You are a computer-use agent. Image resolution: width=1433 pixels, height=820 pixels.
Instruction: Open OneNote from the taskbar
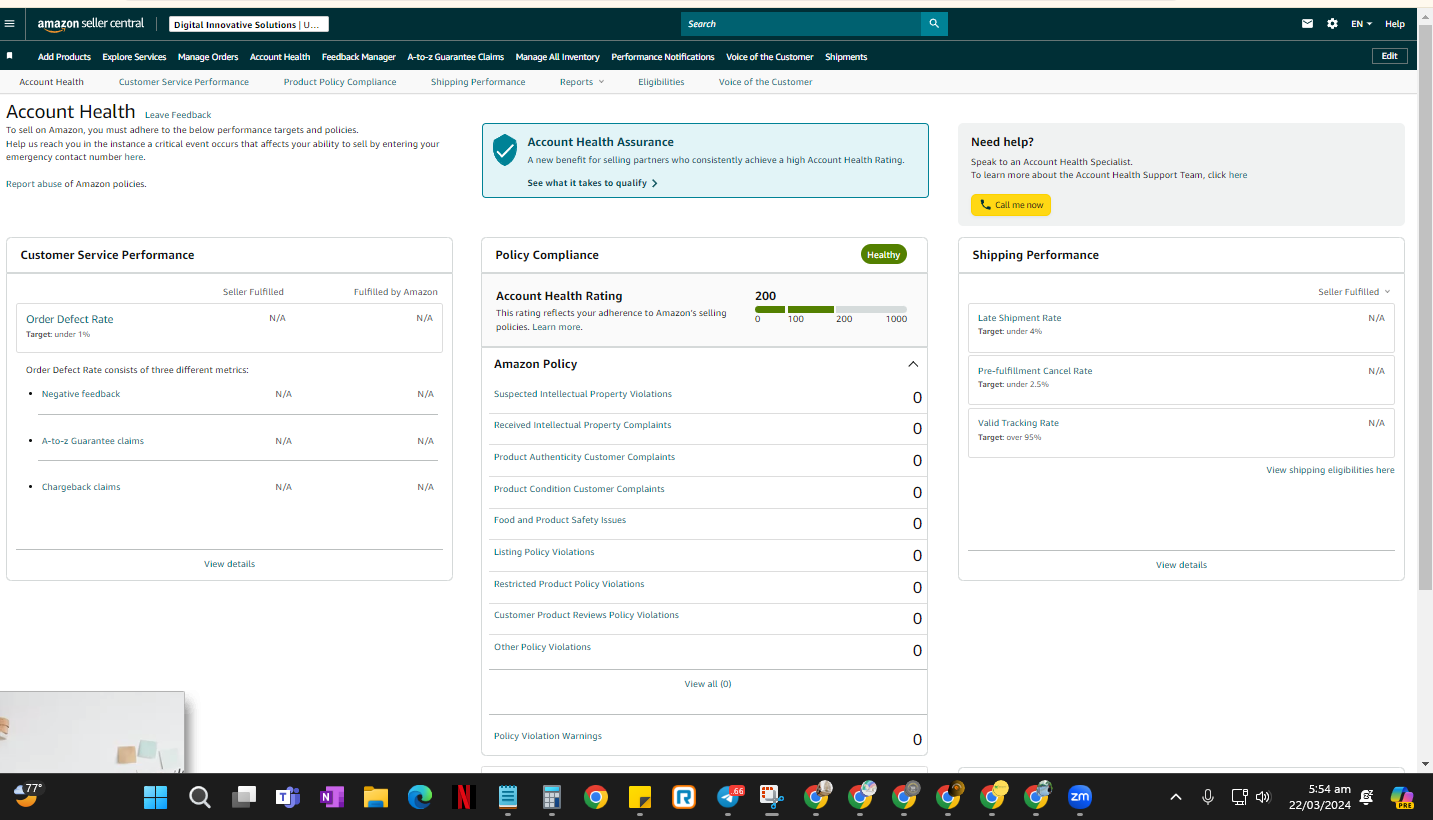click(332, 797)
